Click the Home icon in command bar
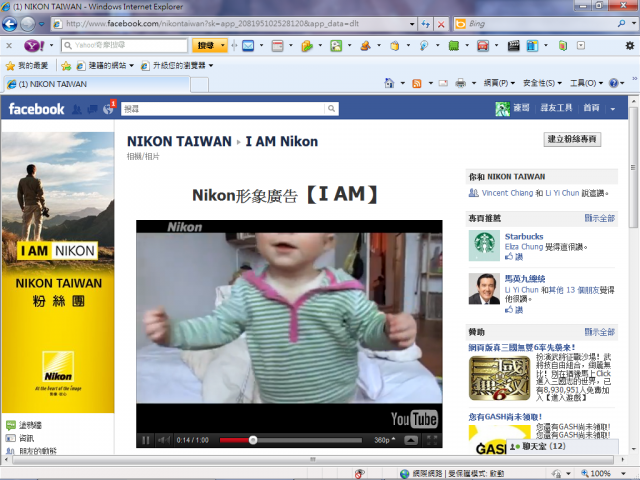 [x=389, y=83]
